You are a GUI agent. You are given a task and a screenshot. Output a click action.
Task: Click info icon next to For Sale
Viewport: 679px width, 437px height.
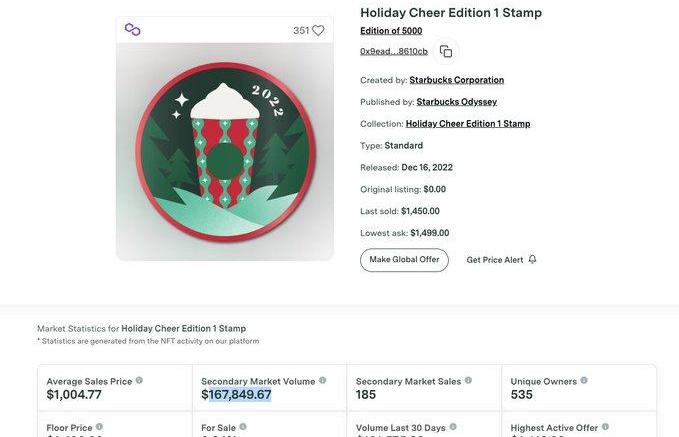coord(243,427)
